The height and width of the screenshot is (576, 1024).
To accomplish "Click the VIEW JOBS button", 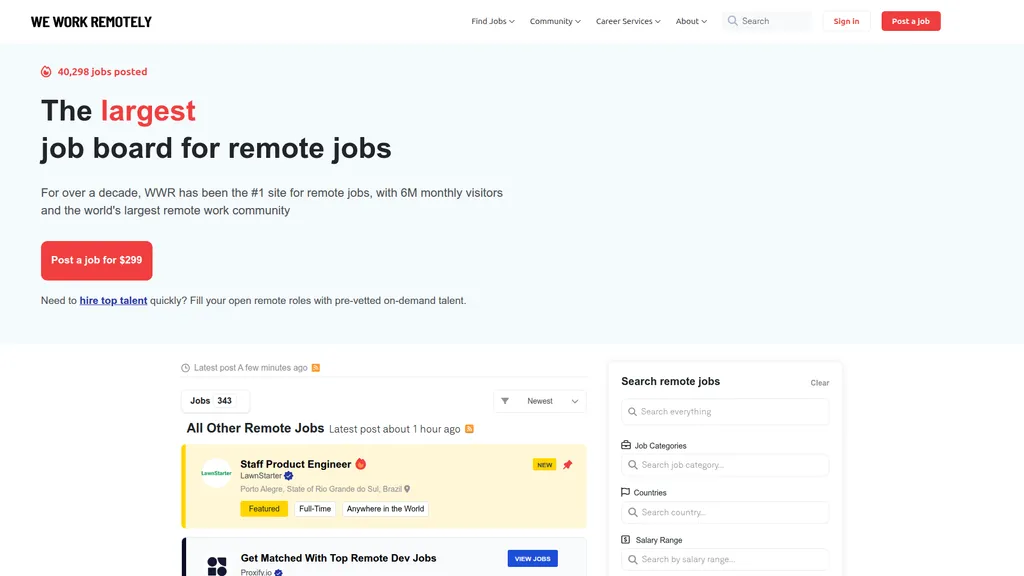I will pos(532,558).
